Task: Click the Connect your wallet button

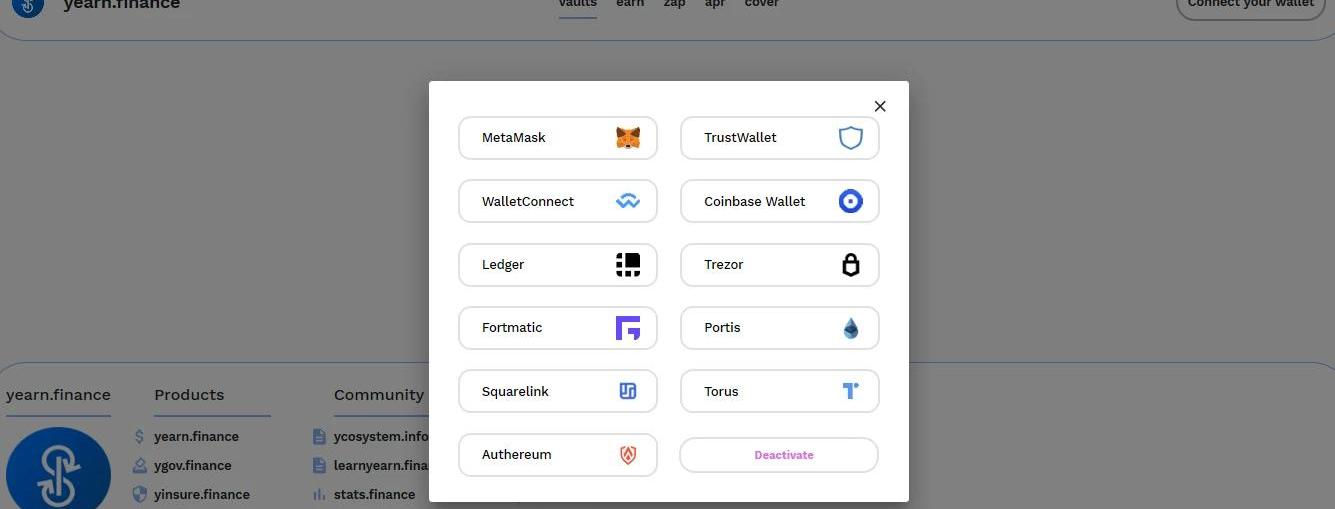Action: 1250,5
